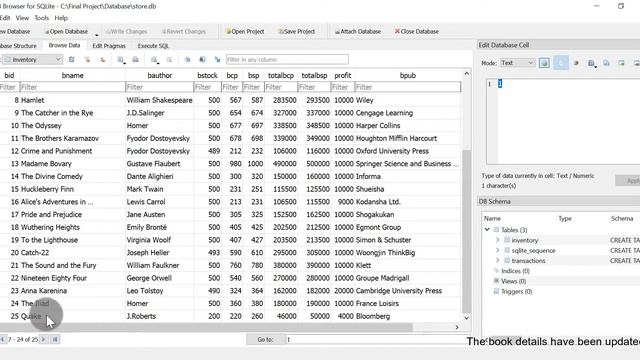Sort by the profit column header

click(342, 75)
